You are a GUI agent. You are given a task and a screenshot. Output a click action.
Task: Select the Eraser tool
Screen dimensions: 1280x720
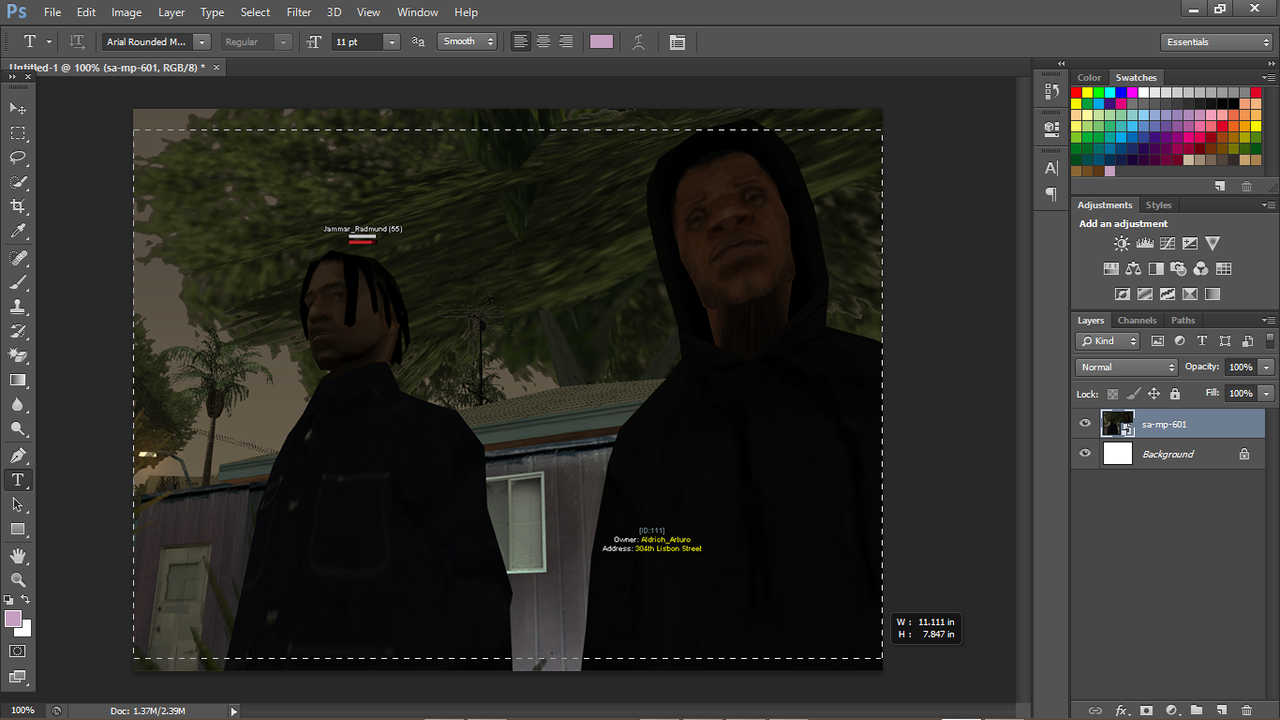tap(18, 356)
